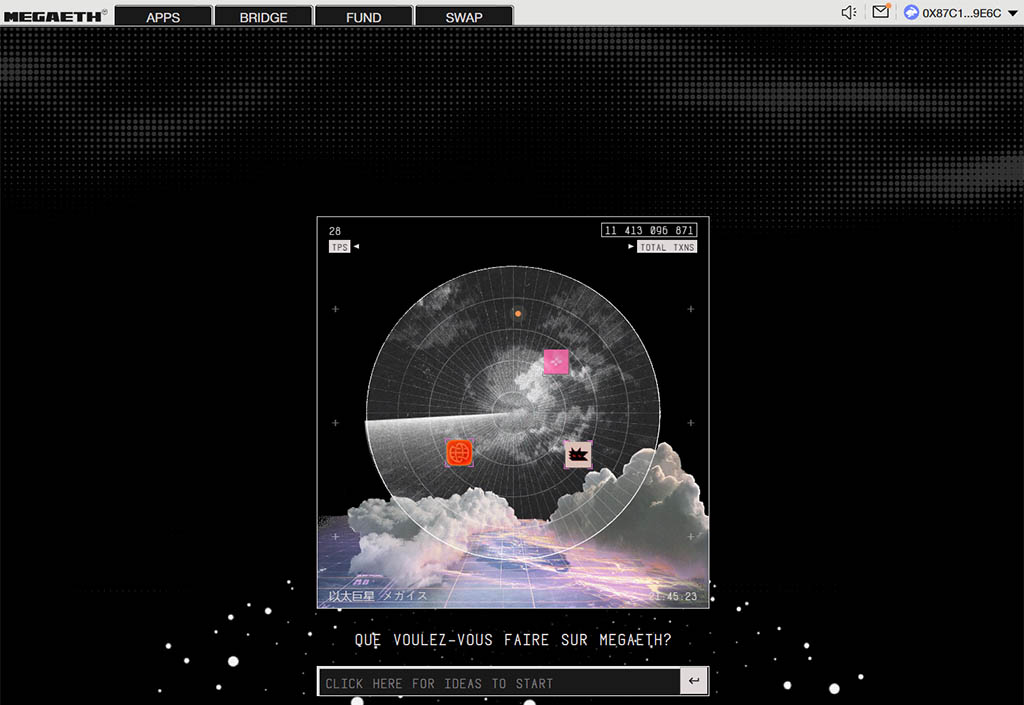The width and height of the screenshot is (1024, 705).
Task: Go to the SWAP tab
Action: pos(464,17)
